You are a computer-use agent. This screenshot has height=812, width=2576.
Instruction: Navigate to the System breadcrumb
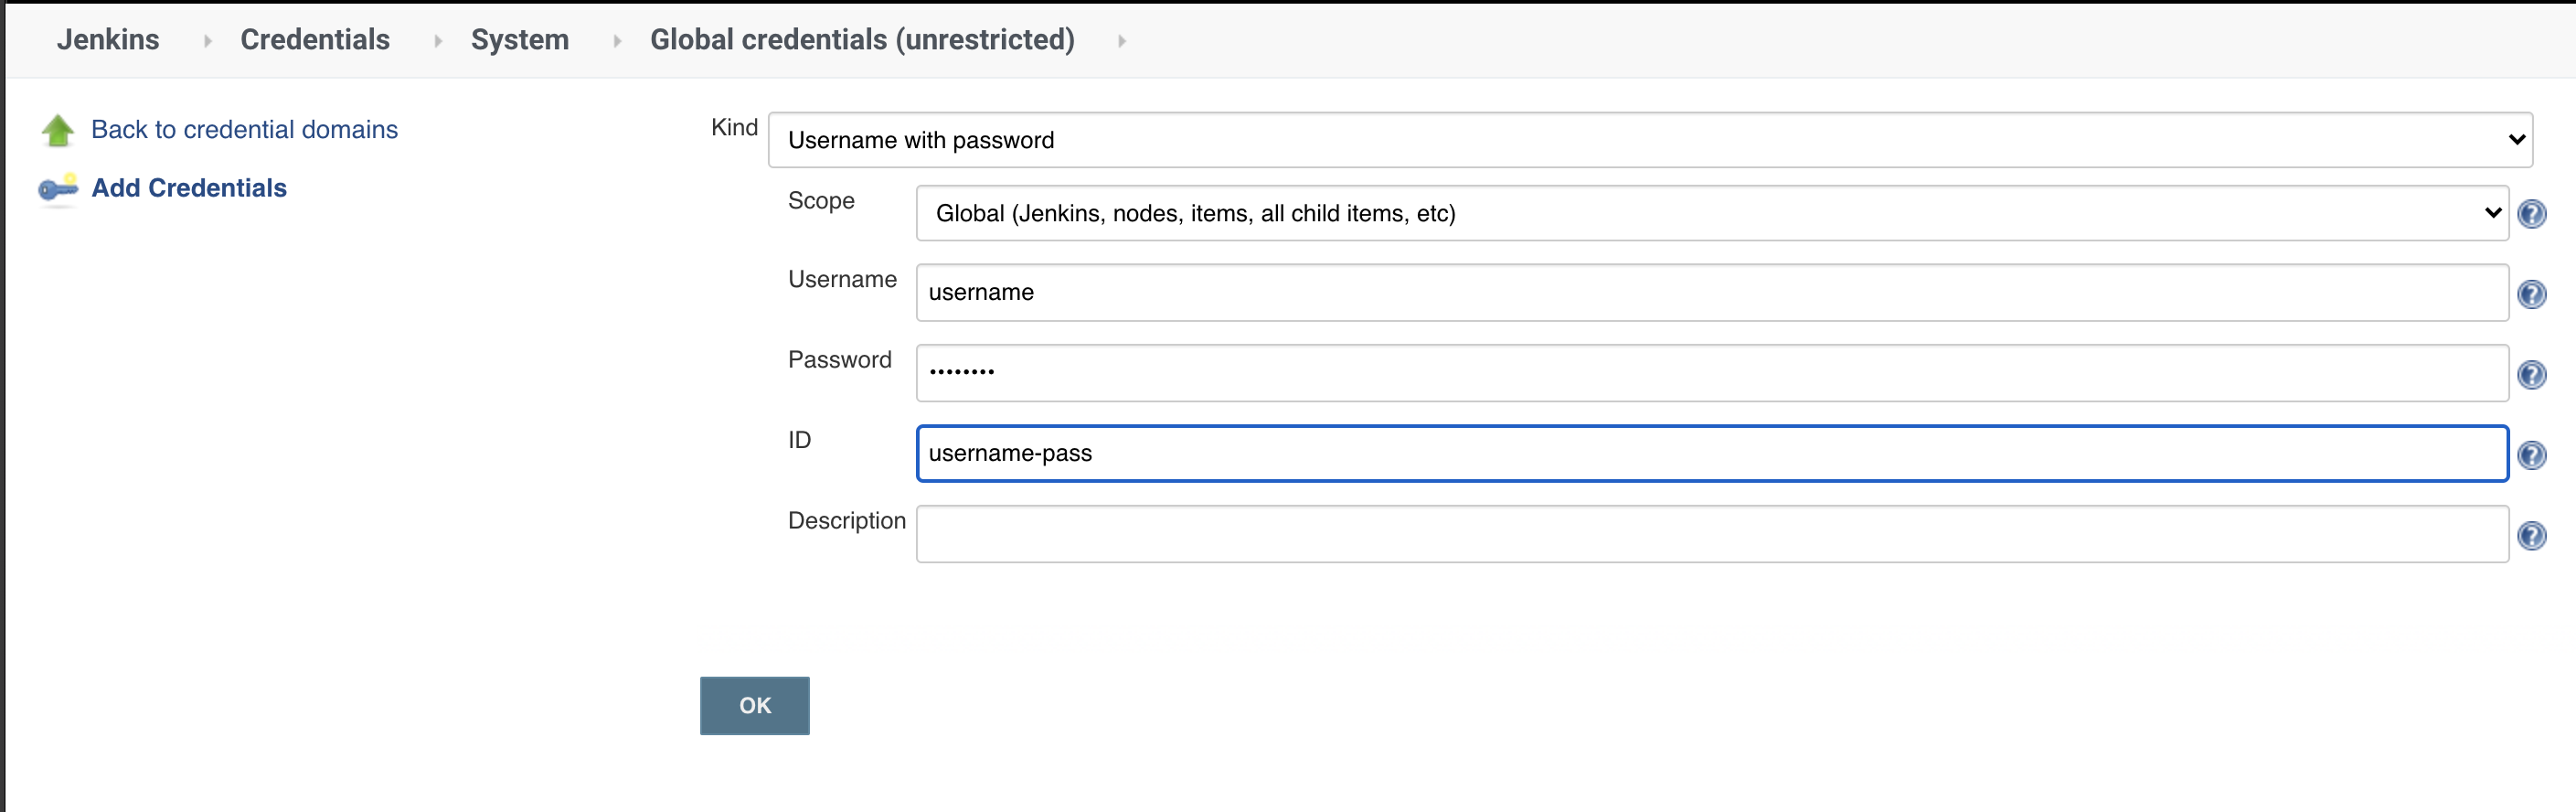coord(520,40)
